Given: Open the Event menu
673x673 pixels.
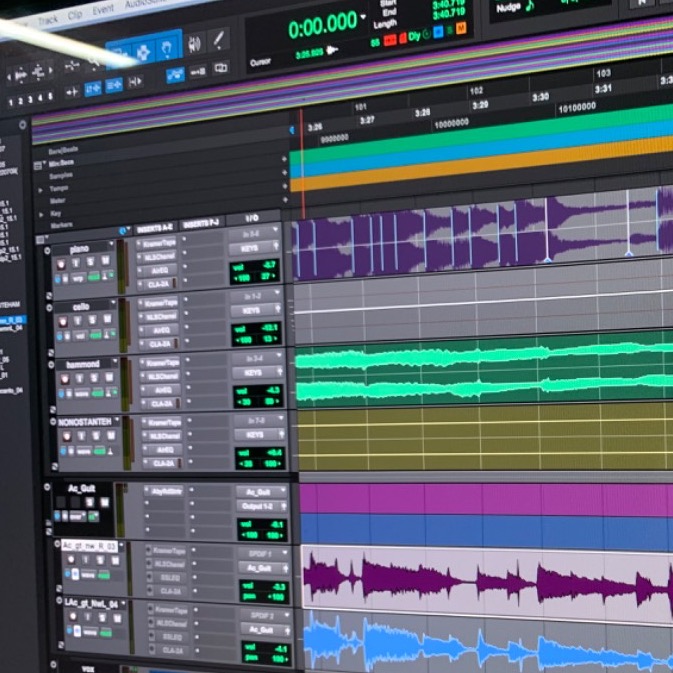Looking at the screenshot, I should tap(103, 10).
